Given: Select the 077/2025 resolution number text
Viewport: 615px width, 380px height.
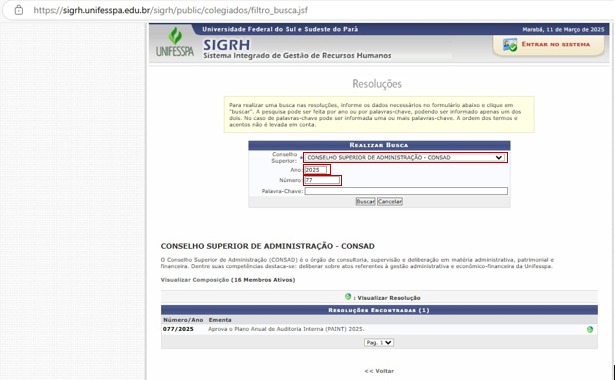Looking at the screenshot, I should point(178,329).
